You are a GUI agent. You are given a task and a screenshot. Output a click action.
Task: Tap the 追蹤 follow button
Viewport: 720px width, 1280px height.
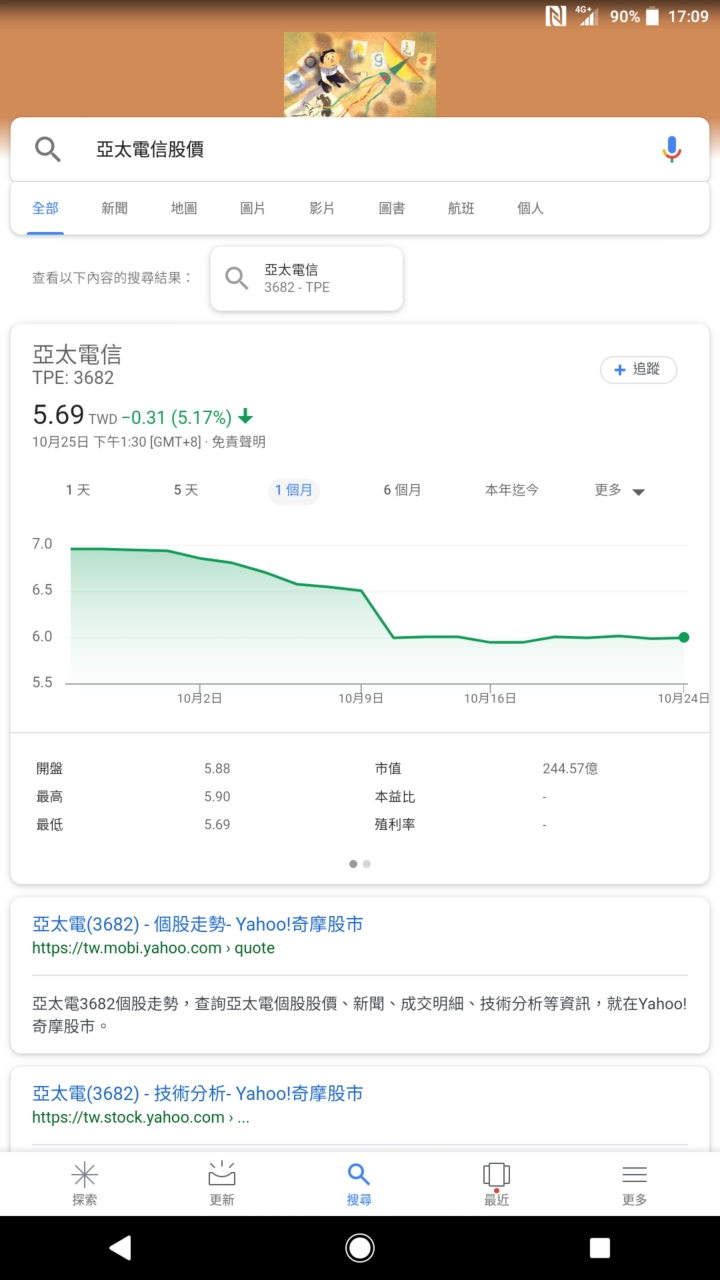click(x=638, y=369)
